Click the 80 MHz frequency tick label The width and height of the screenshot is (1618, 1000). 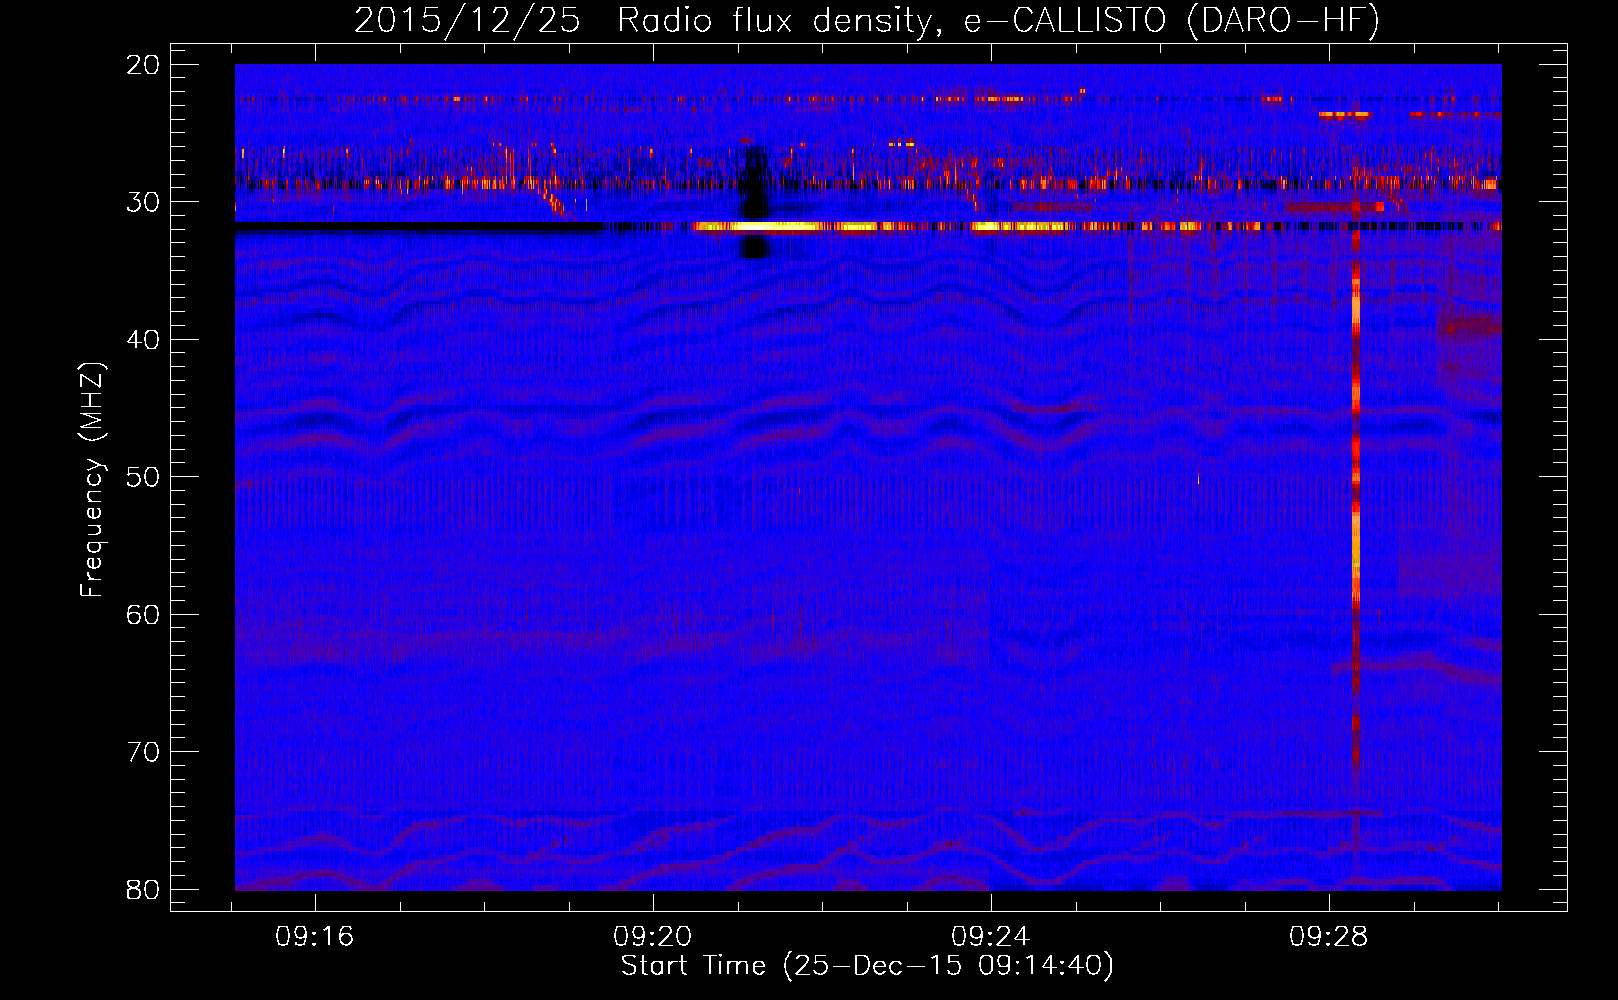point(143,890)
